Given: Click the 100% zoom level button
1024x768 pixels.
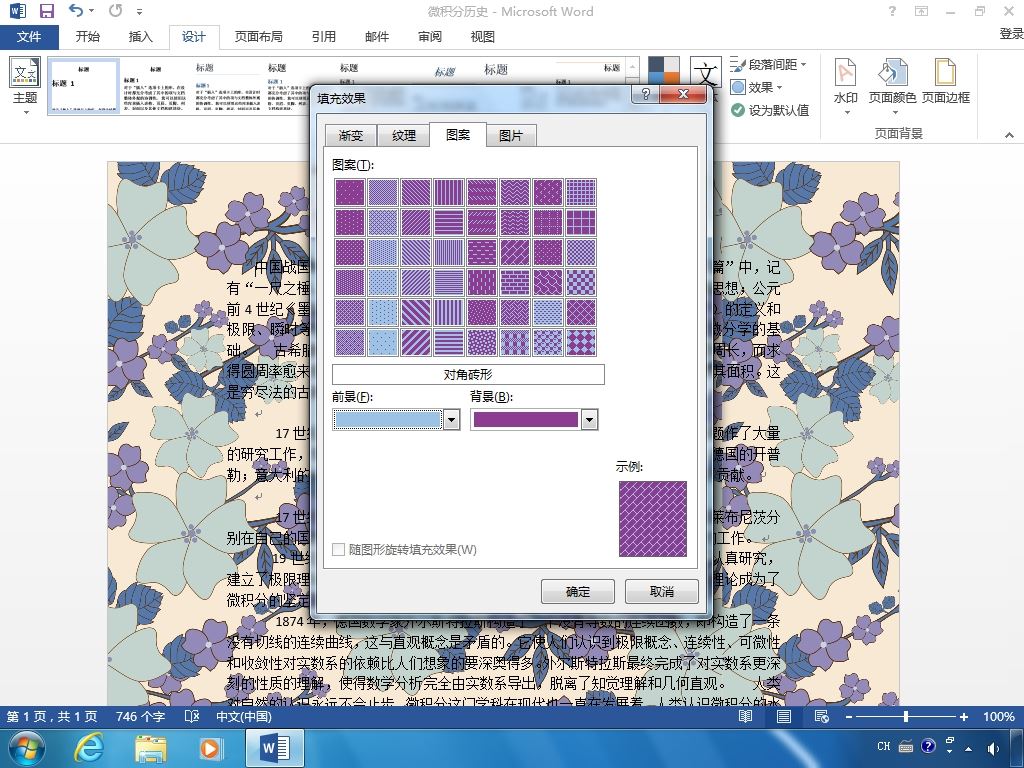Looking at the screenshot, I should pos(999,716).
